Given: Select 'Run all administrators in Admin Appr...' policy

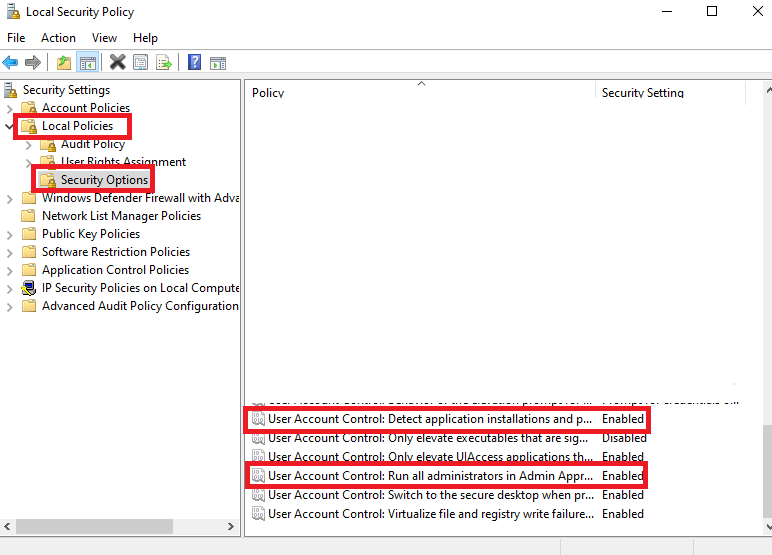Looking at the screenshot, I should click(x=448, y=476).
